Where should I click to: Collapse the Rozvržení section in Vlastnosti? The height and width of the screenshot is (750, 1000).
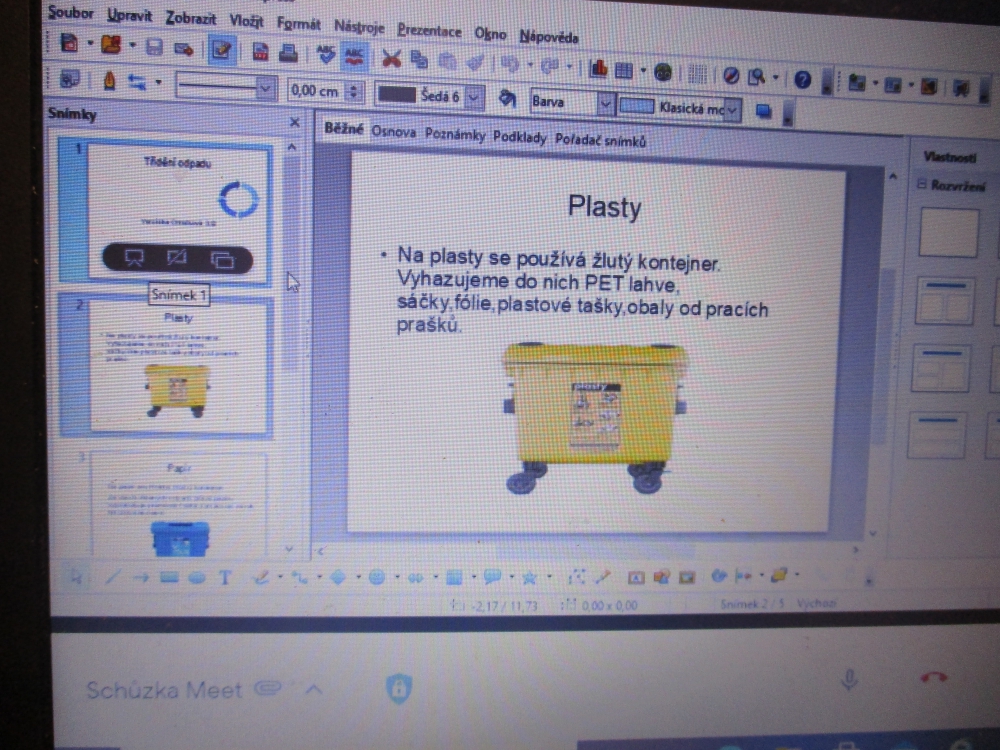922,184
